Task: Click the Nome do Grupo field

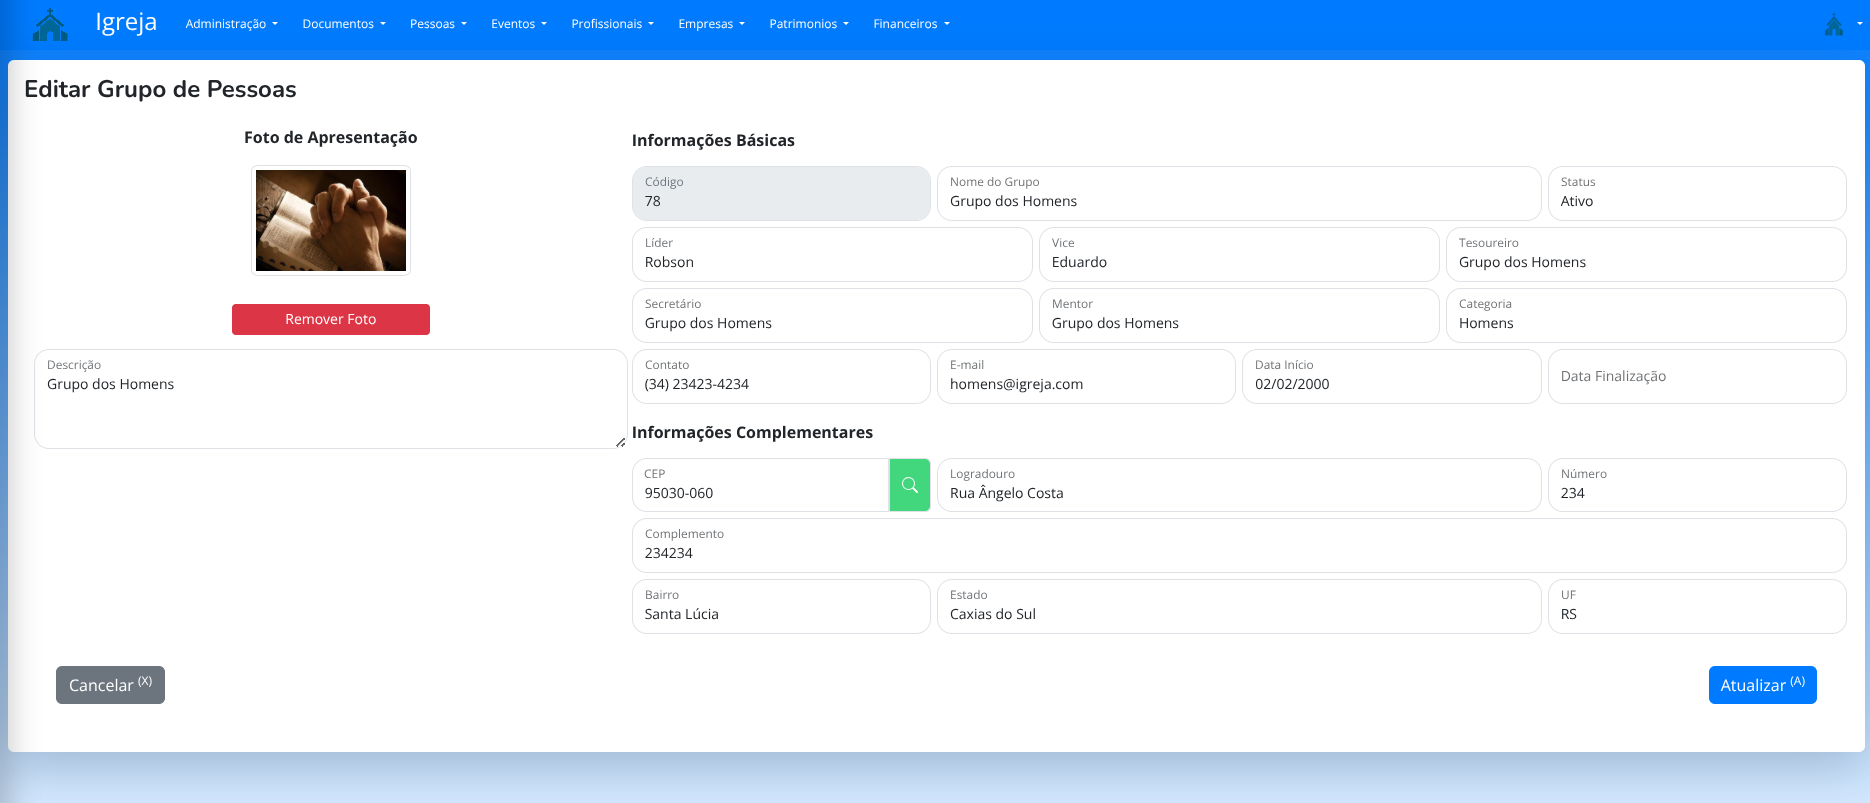Action: point(1238,193)
